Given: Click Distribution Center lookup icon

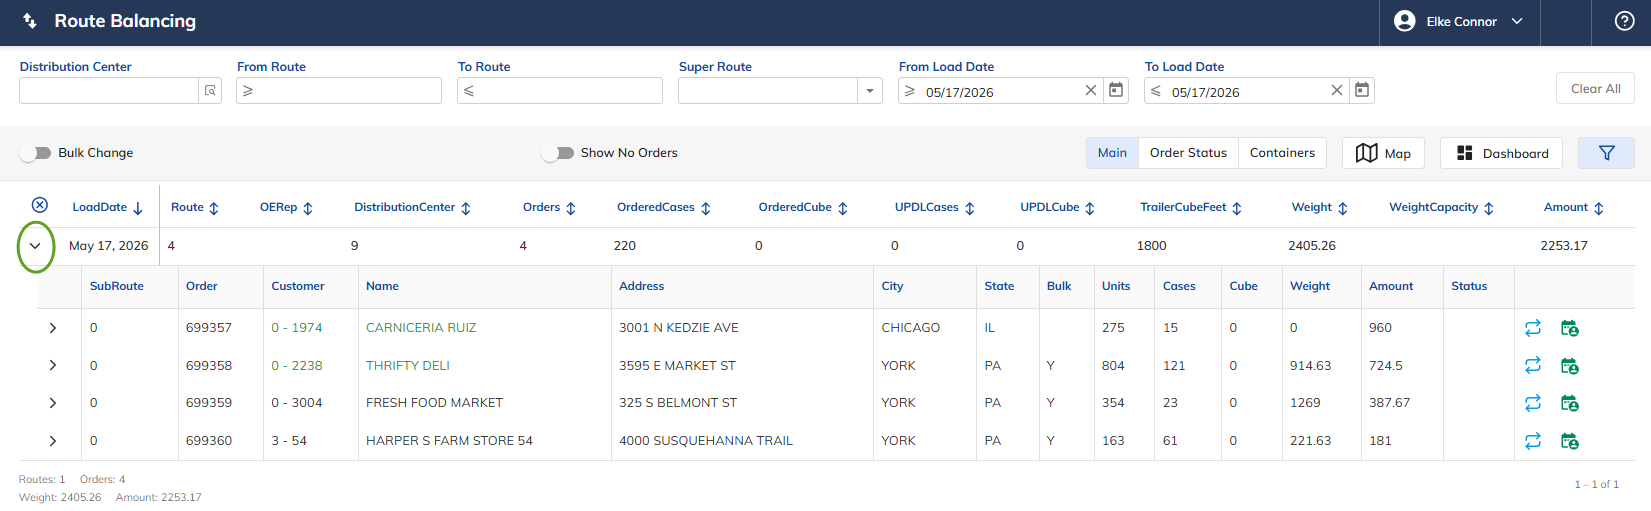Looking at the screenshot, I should pos(210,91).
